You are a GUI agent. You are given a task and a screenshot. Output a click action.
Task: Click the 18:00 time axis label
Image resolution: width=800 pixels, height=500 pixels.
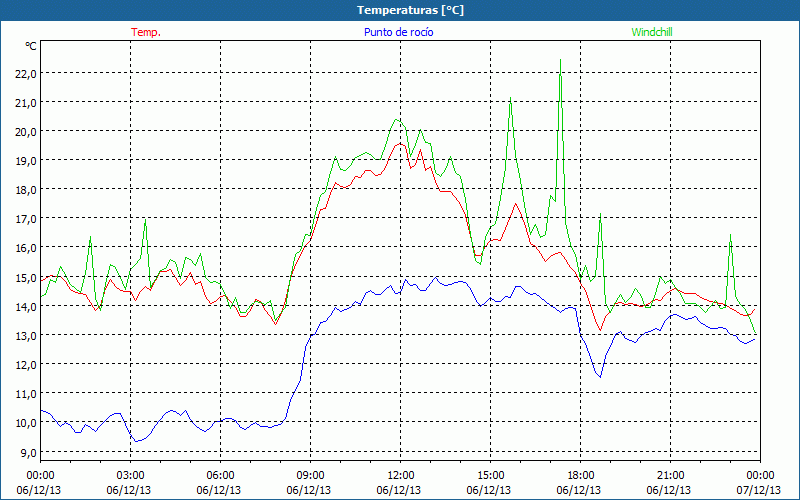580,476
